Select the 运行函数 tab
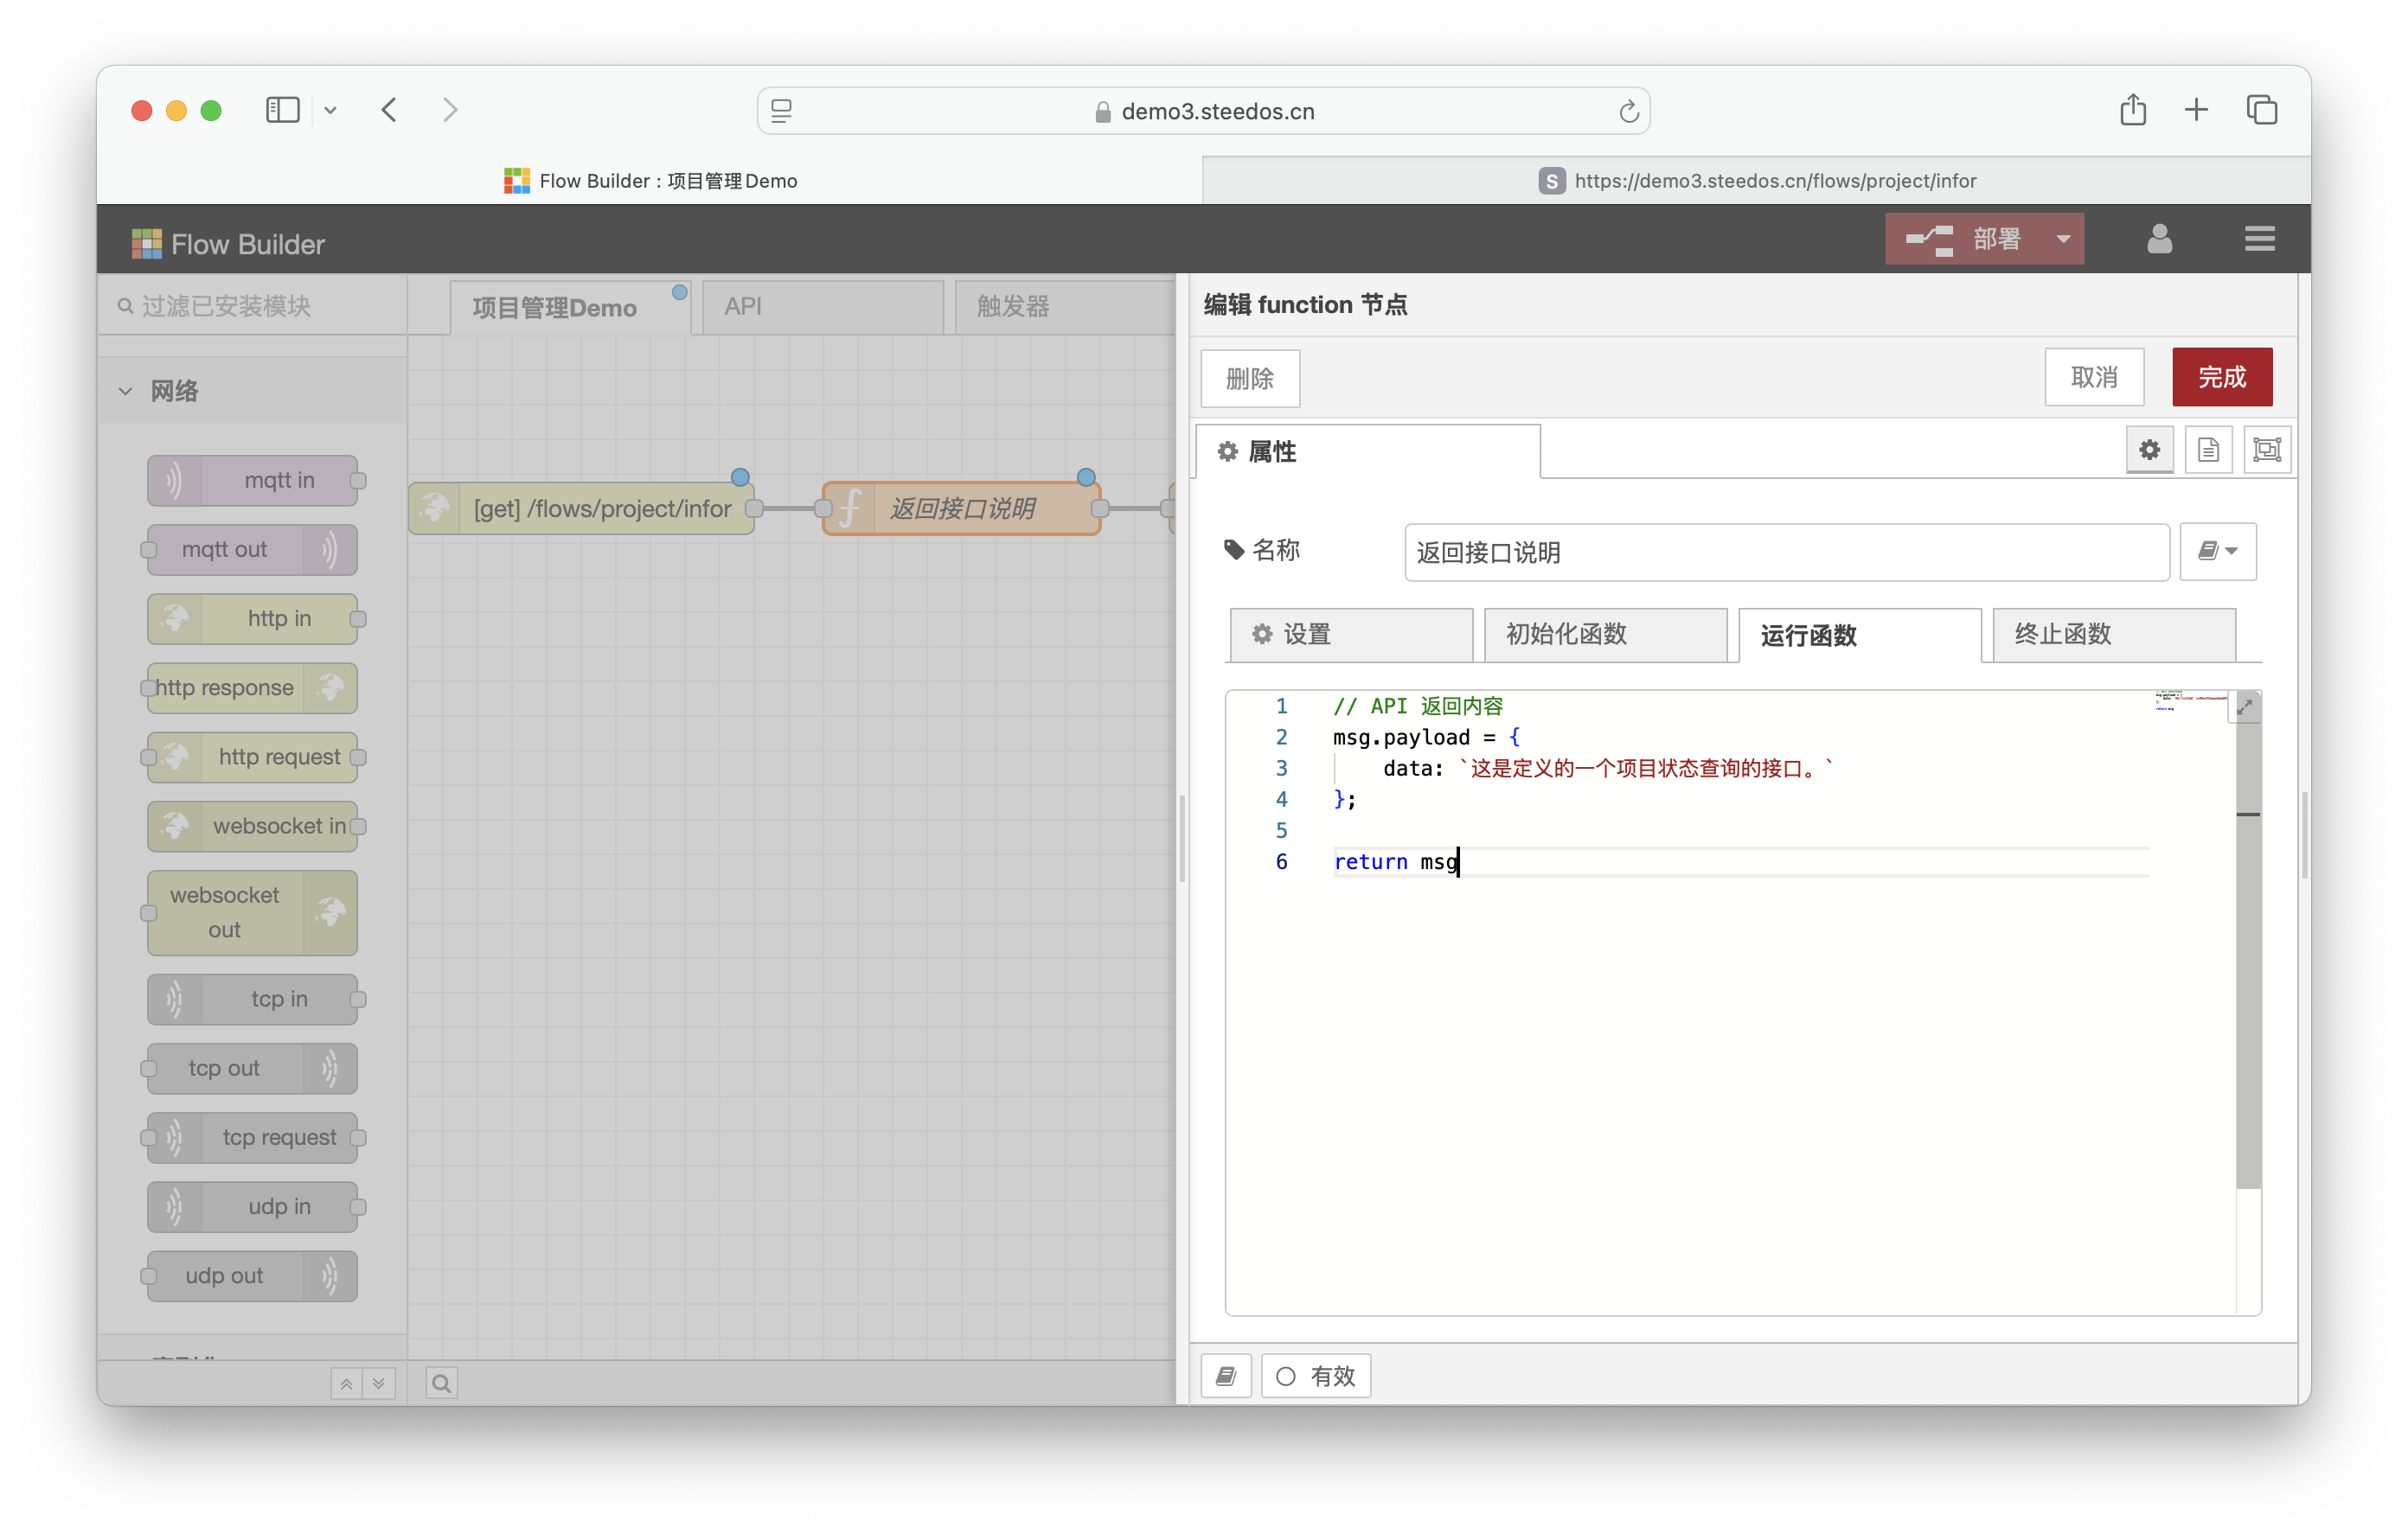2408x1534 pixels. [x=1859, y=635]
